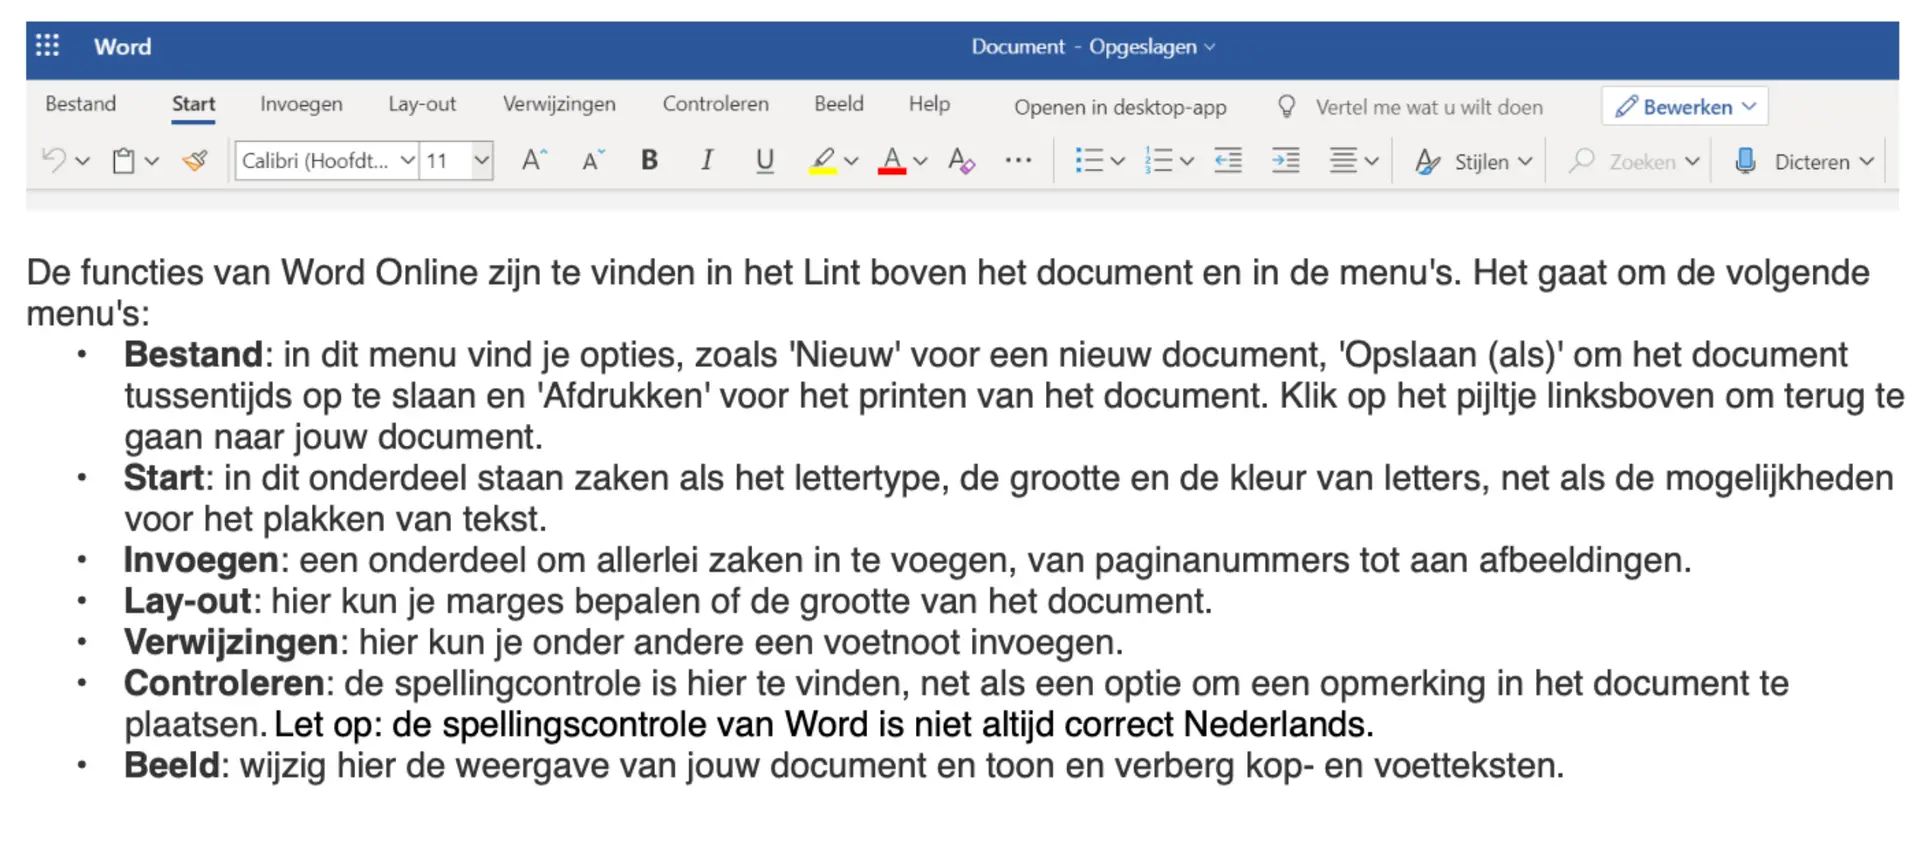The width and height of the screenshot is (1920, 867).
Task: Click the Document title in the header
Action: pyautogui.click(x=1018, y=47)
